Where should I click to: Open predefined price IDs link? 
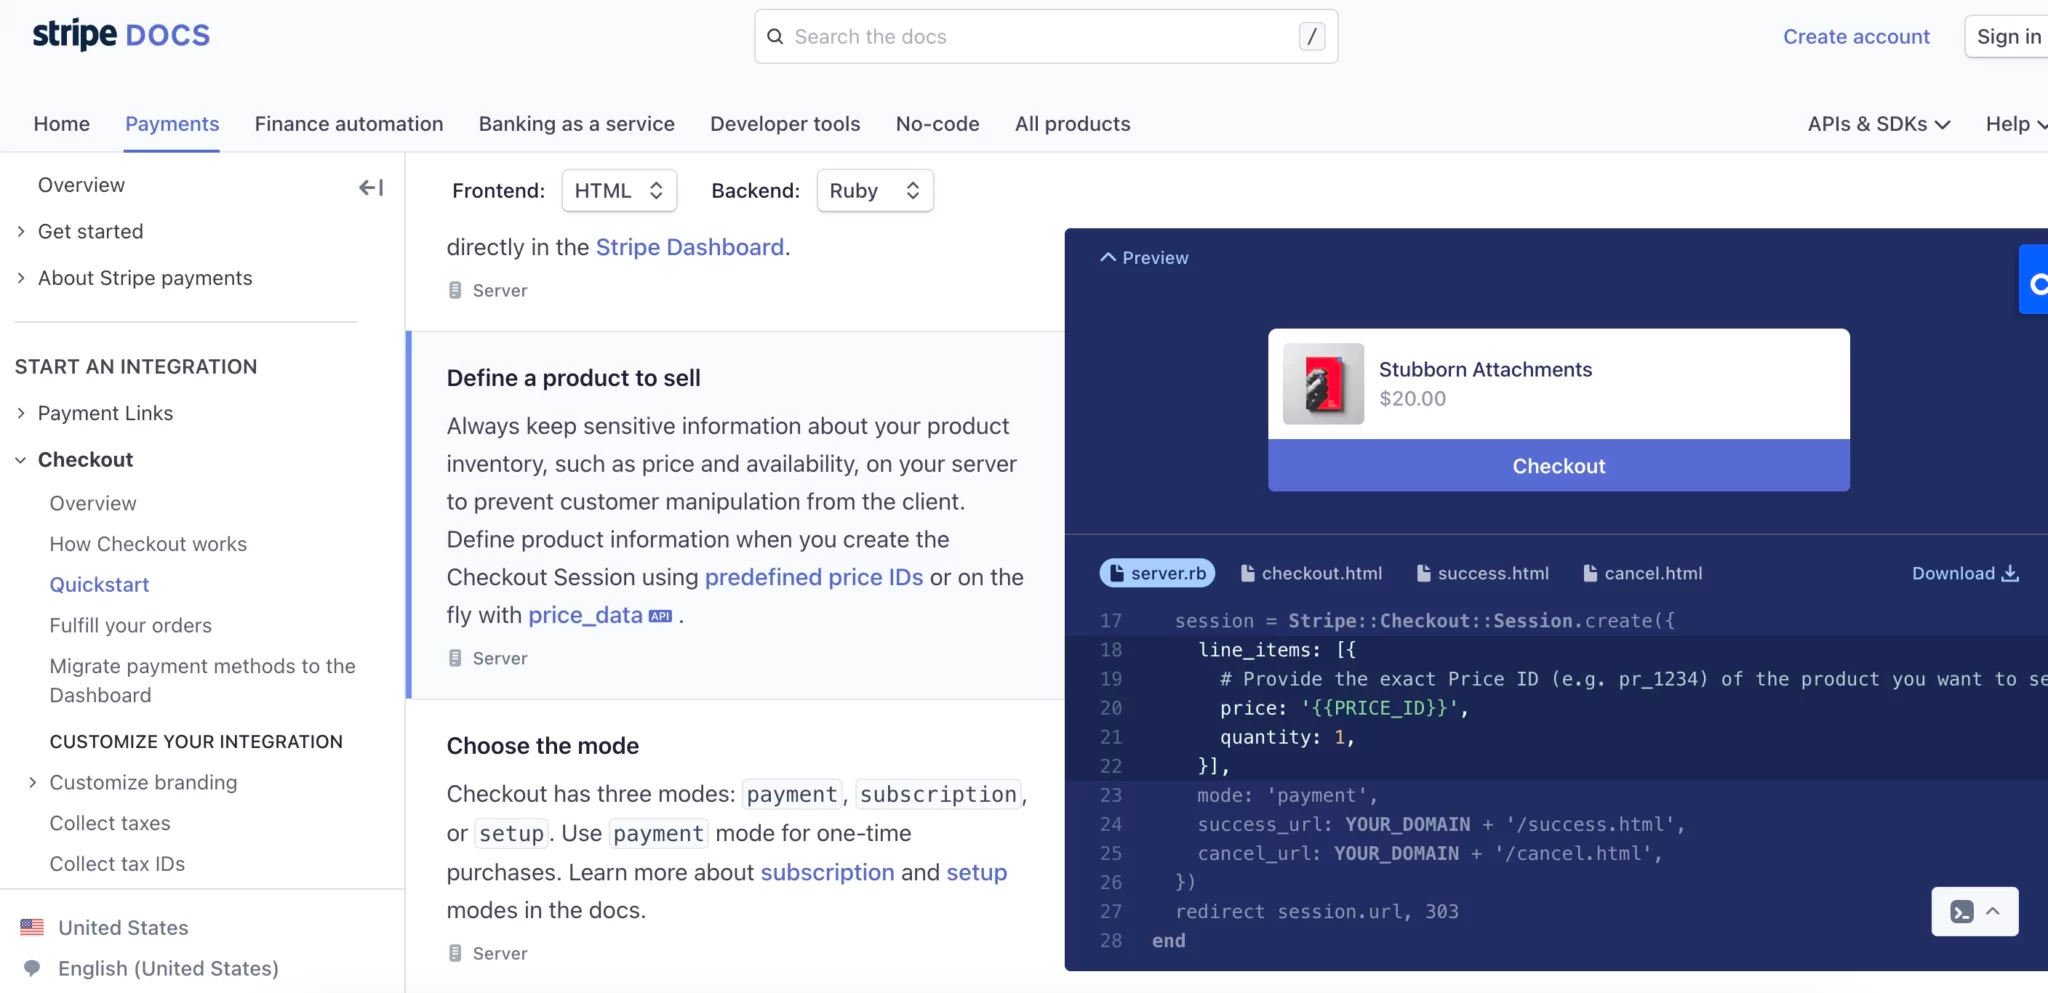814,577
